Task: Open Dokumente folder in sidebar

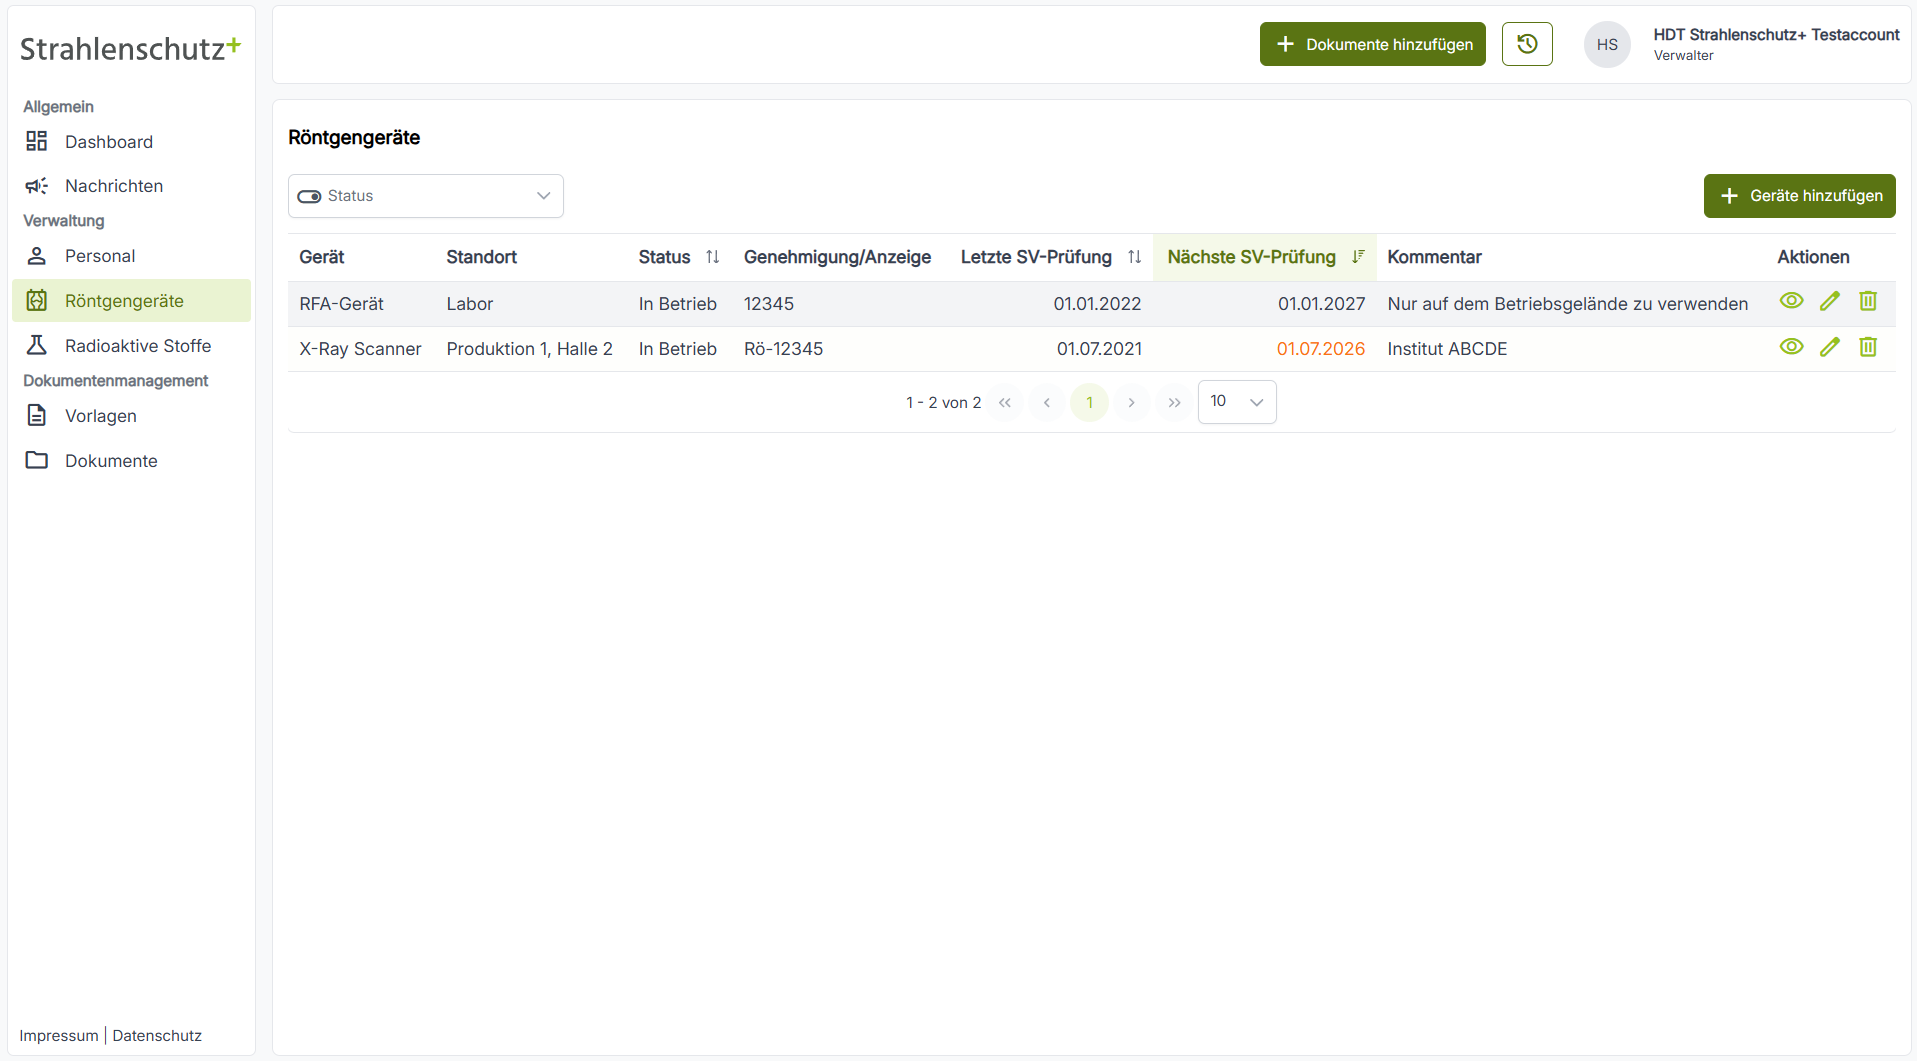Action: (131, 461)
